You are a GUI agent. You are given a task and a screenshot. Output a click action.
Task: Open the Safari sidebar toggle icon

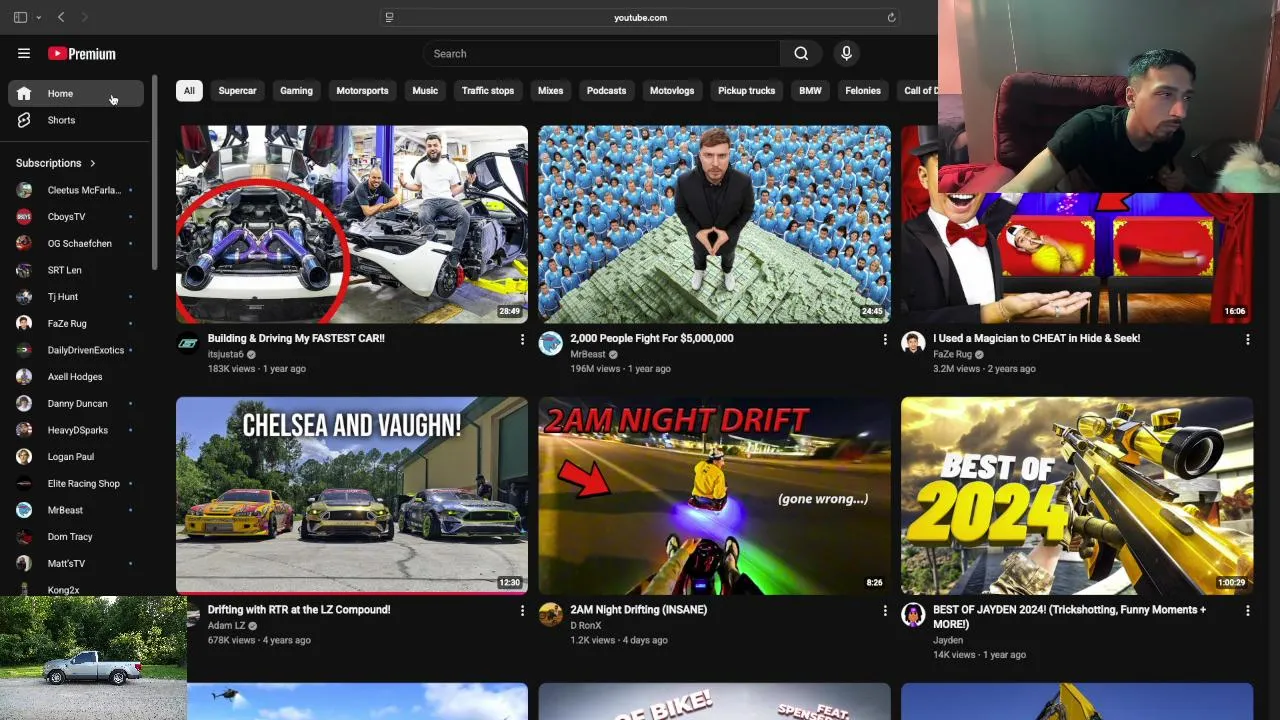click(20, 17)
